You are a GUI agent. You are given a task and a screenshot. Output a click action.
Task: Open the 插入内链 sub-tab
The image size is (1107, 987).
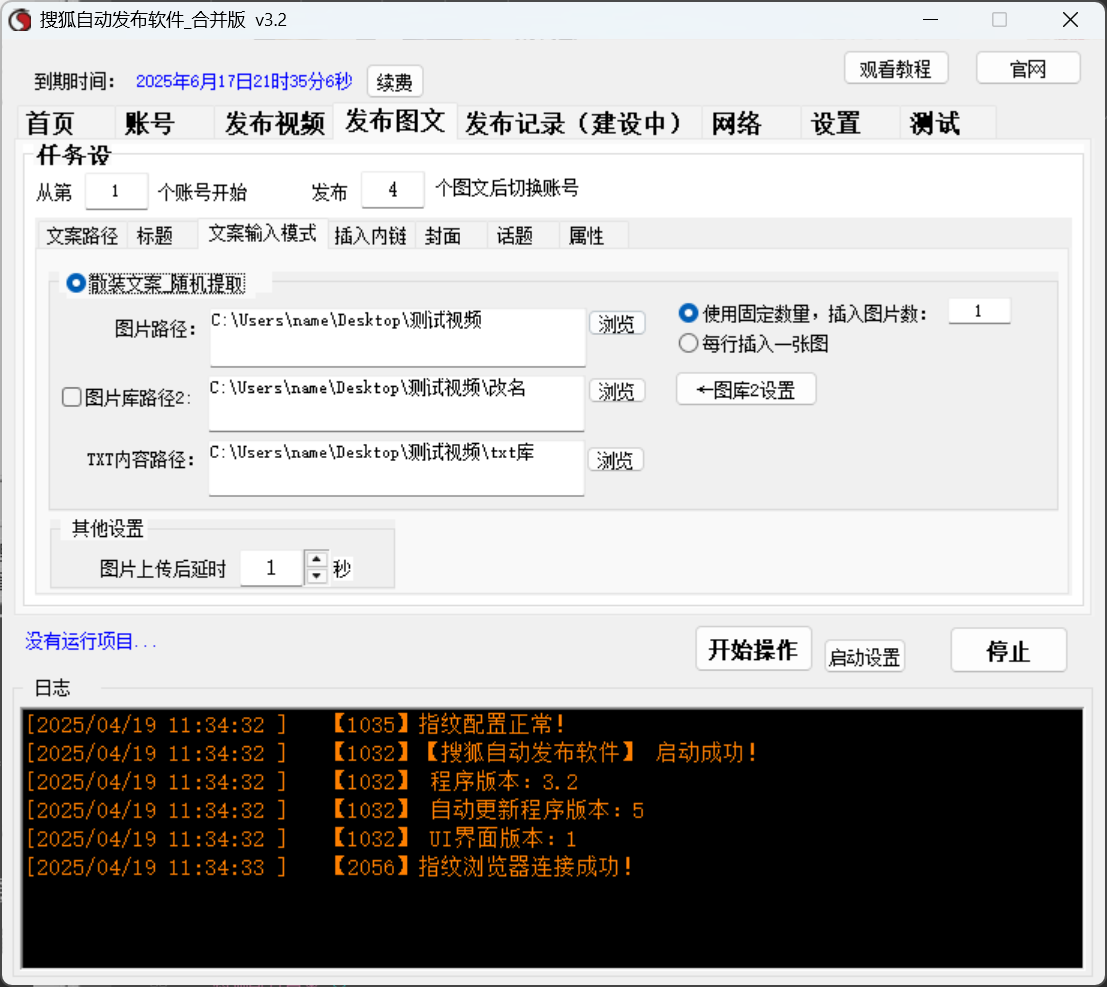371,235
